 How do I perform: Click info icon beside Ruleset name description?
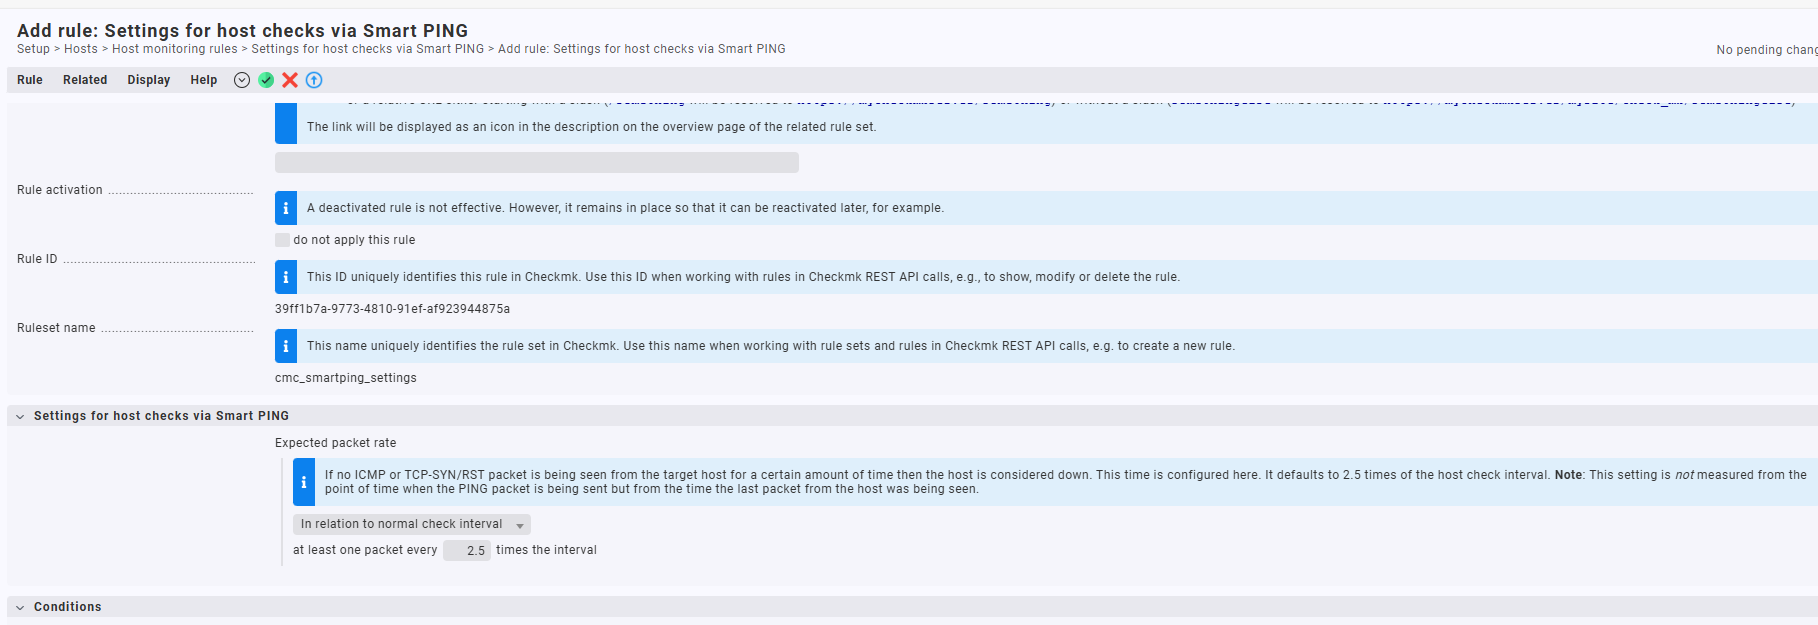pos(286,346)
